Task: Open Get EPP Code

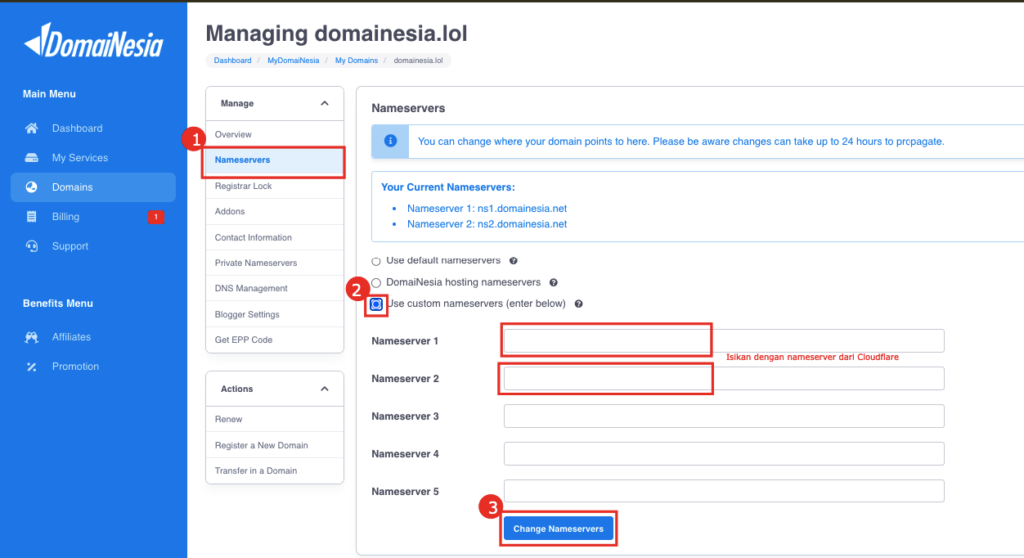Action: (274, 340)
